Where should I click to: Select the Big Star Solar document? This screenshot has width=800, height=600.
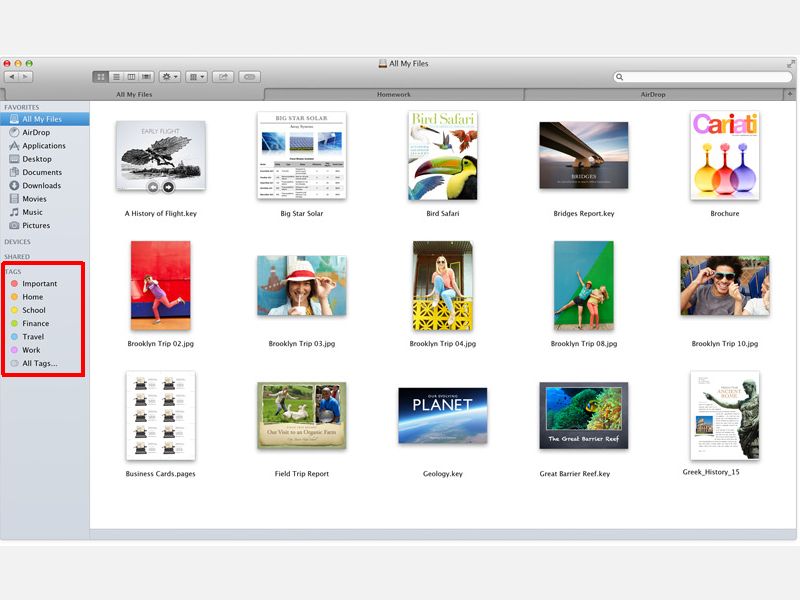(x=302, y=156)
